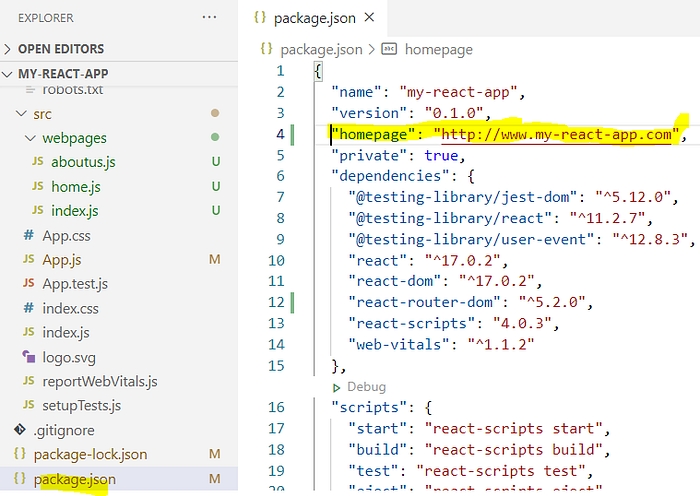Image resolution: width=700 pixels, height=496 pixels.
Task: Open the Explorer more actions ellipsis
Action: click(208, 18)
